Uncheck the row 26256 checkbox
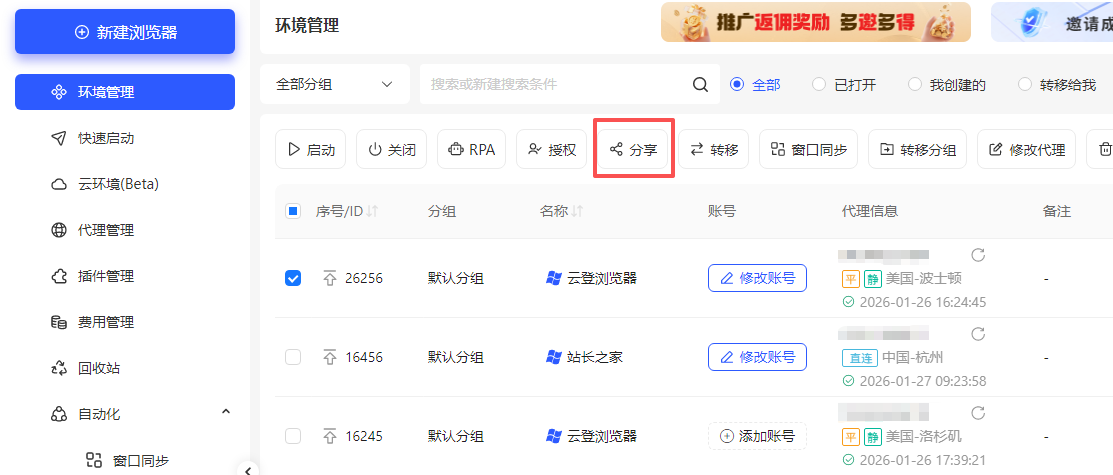The height and width of the screenshot is (475, 1113). 292,278
